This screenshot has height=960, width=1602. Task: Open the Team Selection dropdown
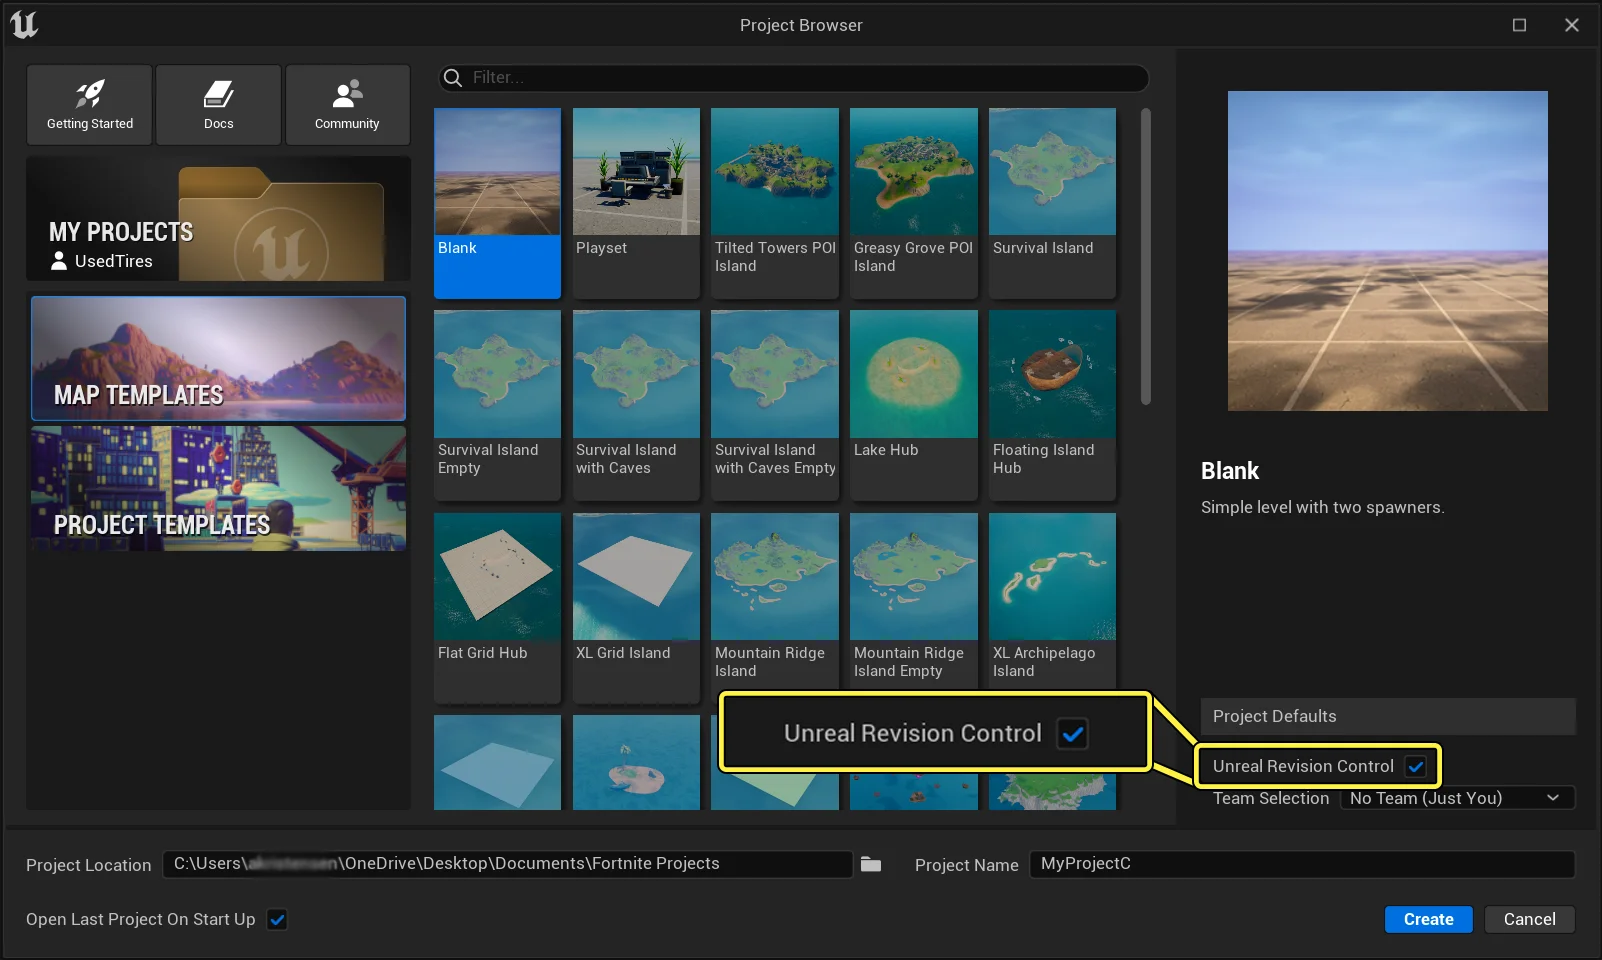pos(1457,798)
